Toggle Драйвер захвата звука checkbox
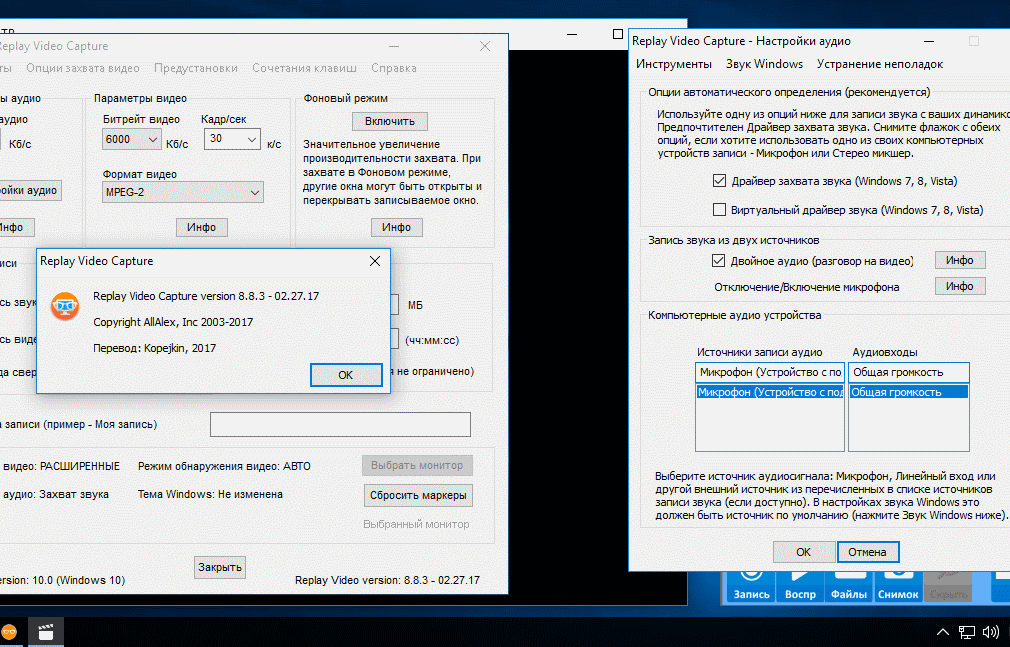1010x647 pixels. tap(719, 181)
